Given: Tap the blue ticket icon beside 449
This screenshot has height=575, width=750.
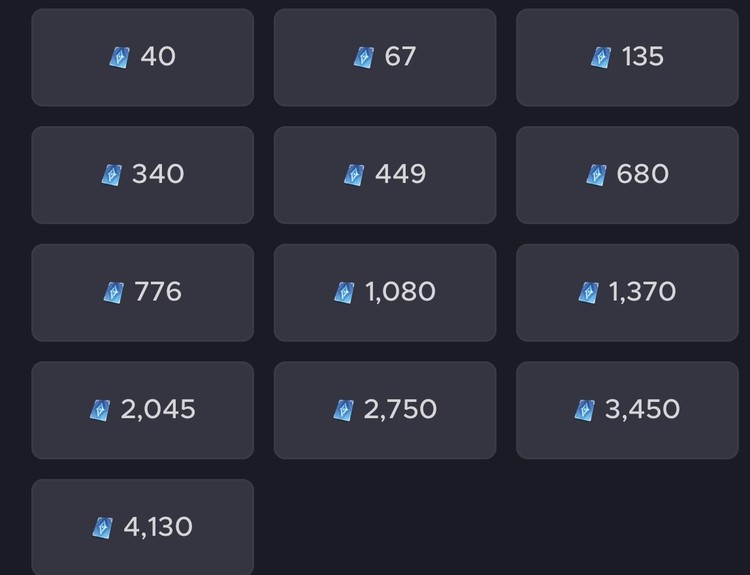Looking at the screenshot, I should (x=354, y=175).
